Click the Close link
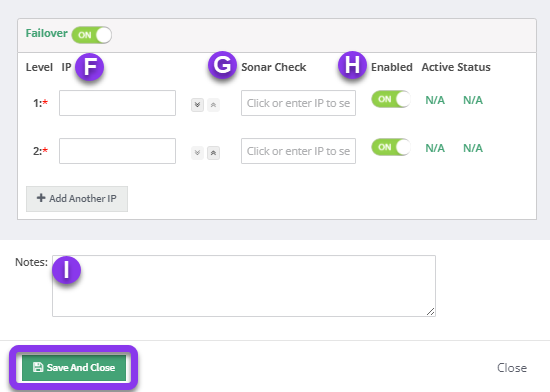The height and width of the screenshot is (392, 550). (512, 368)
